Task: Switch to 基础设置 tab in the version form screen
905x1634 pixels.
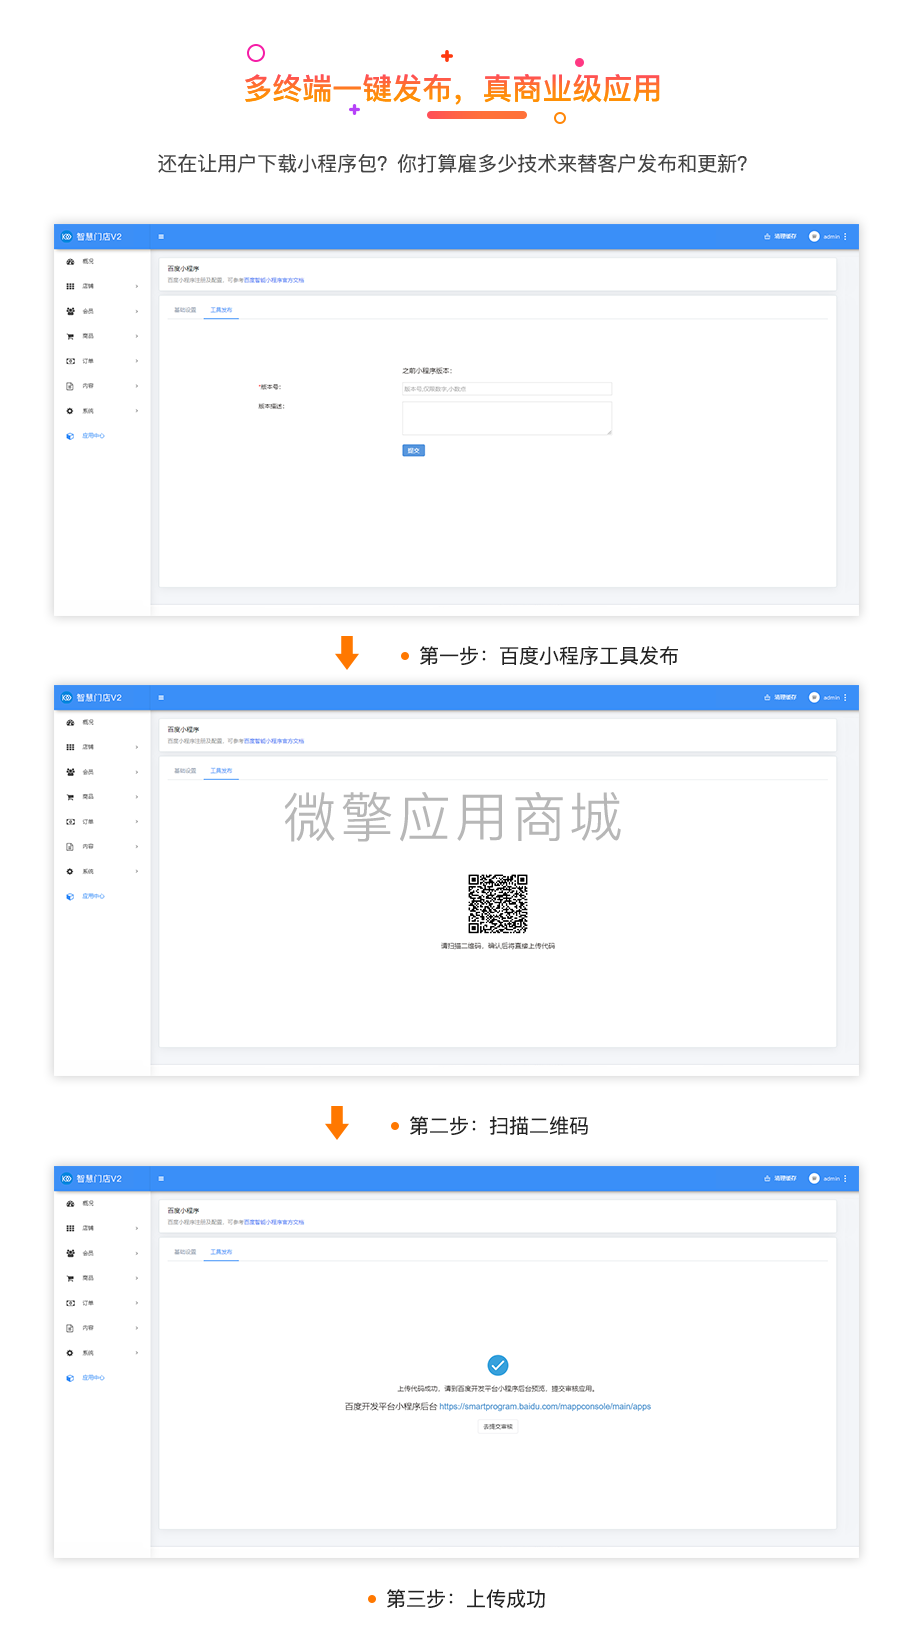Action: click(185, 310)
